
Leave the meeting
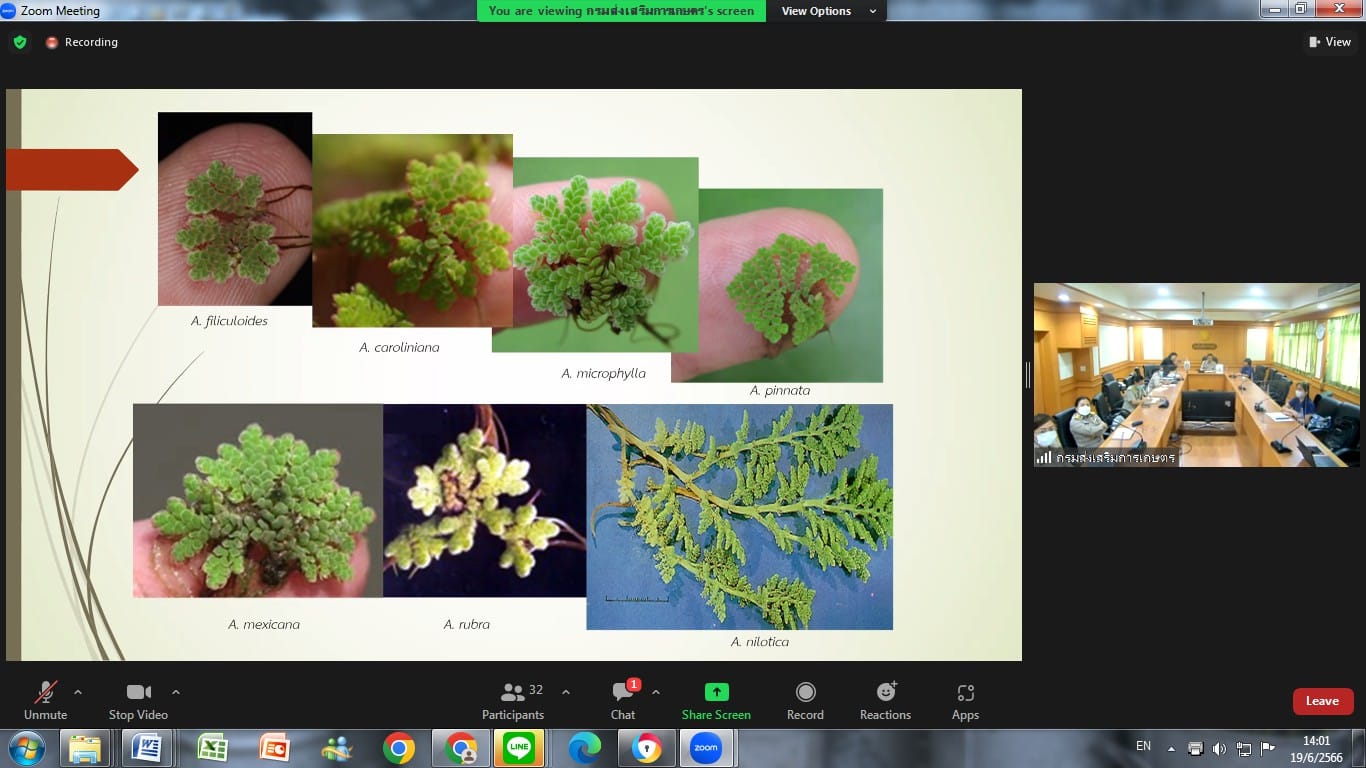[x=1322, y=701]
